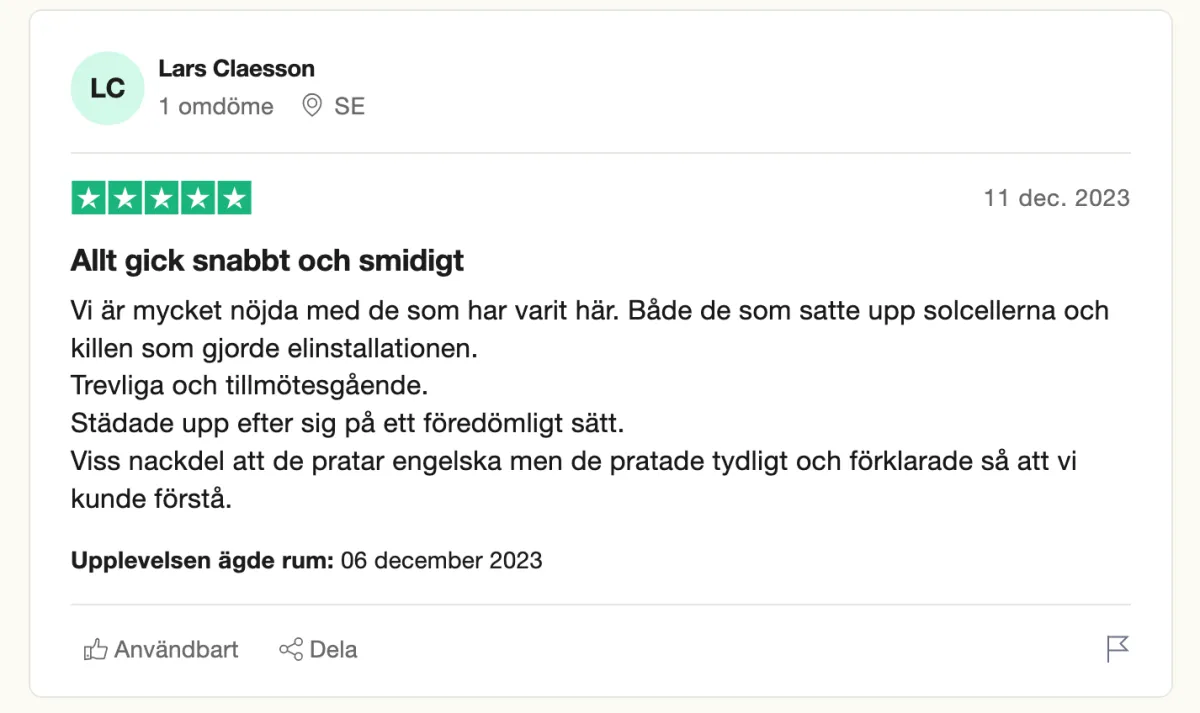Click the review date 11 dec. 2023
Screen dimensions: 1200x713
[x=1056, y=198]
